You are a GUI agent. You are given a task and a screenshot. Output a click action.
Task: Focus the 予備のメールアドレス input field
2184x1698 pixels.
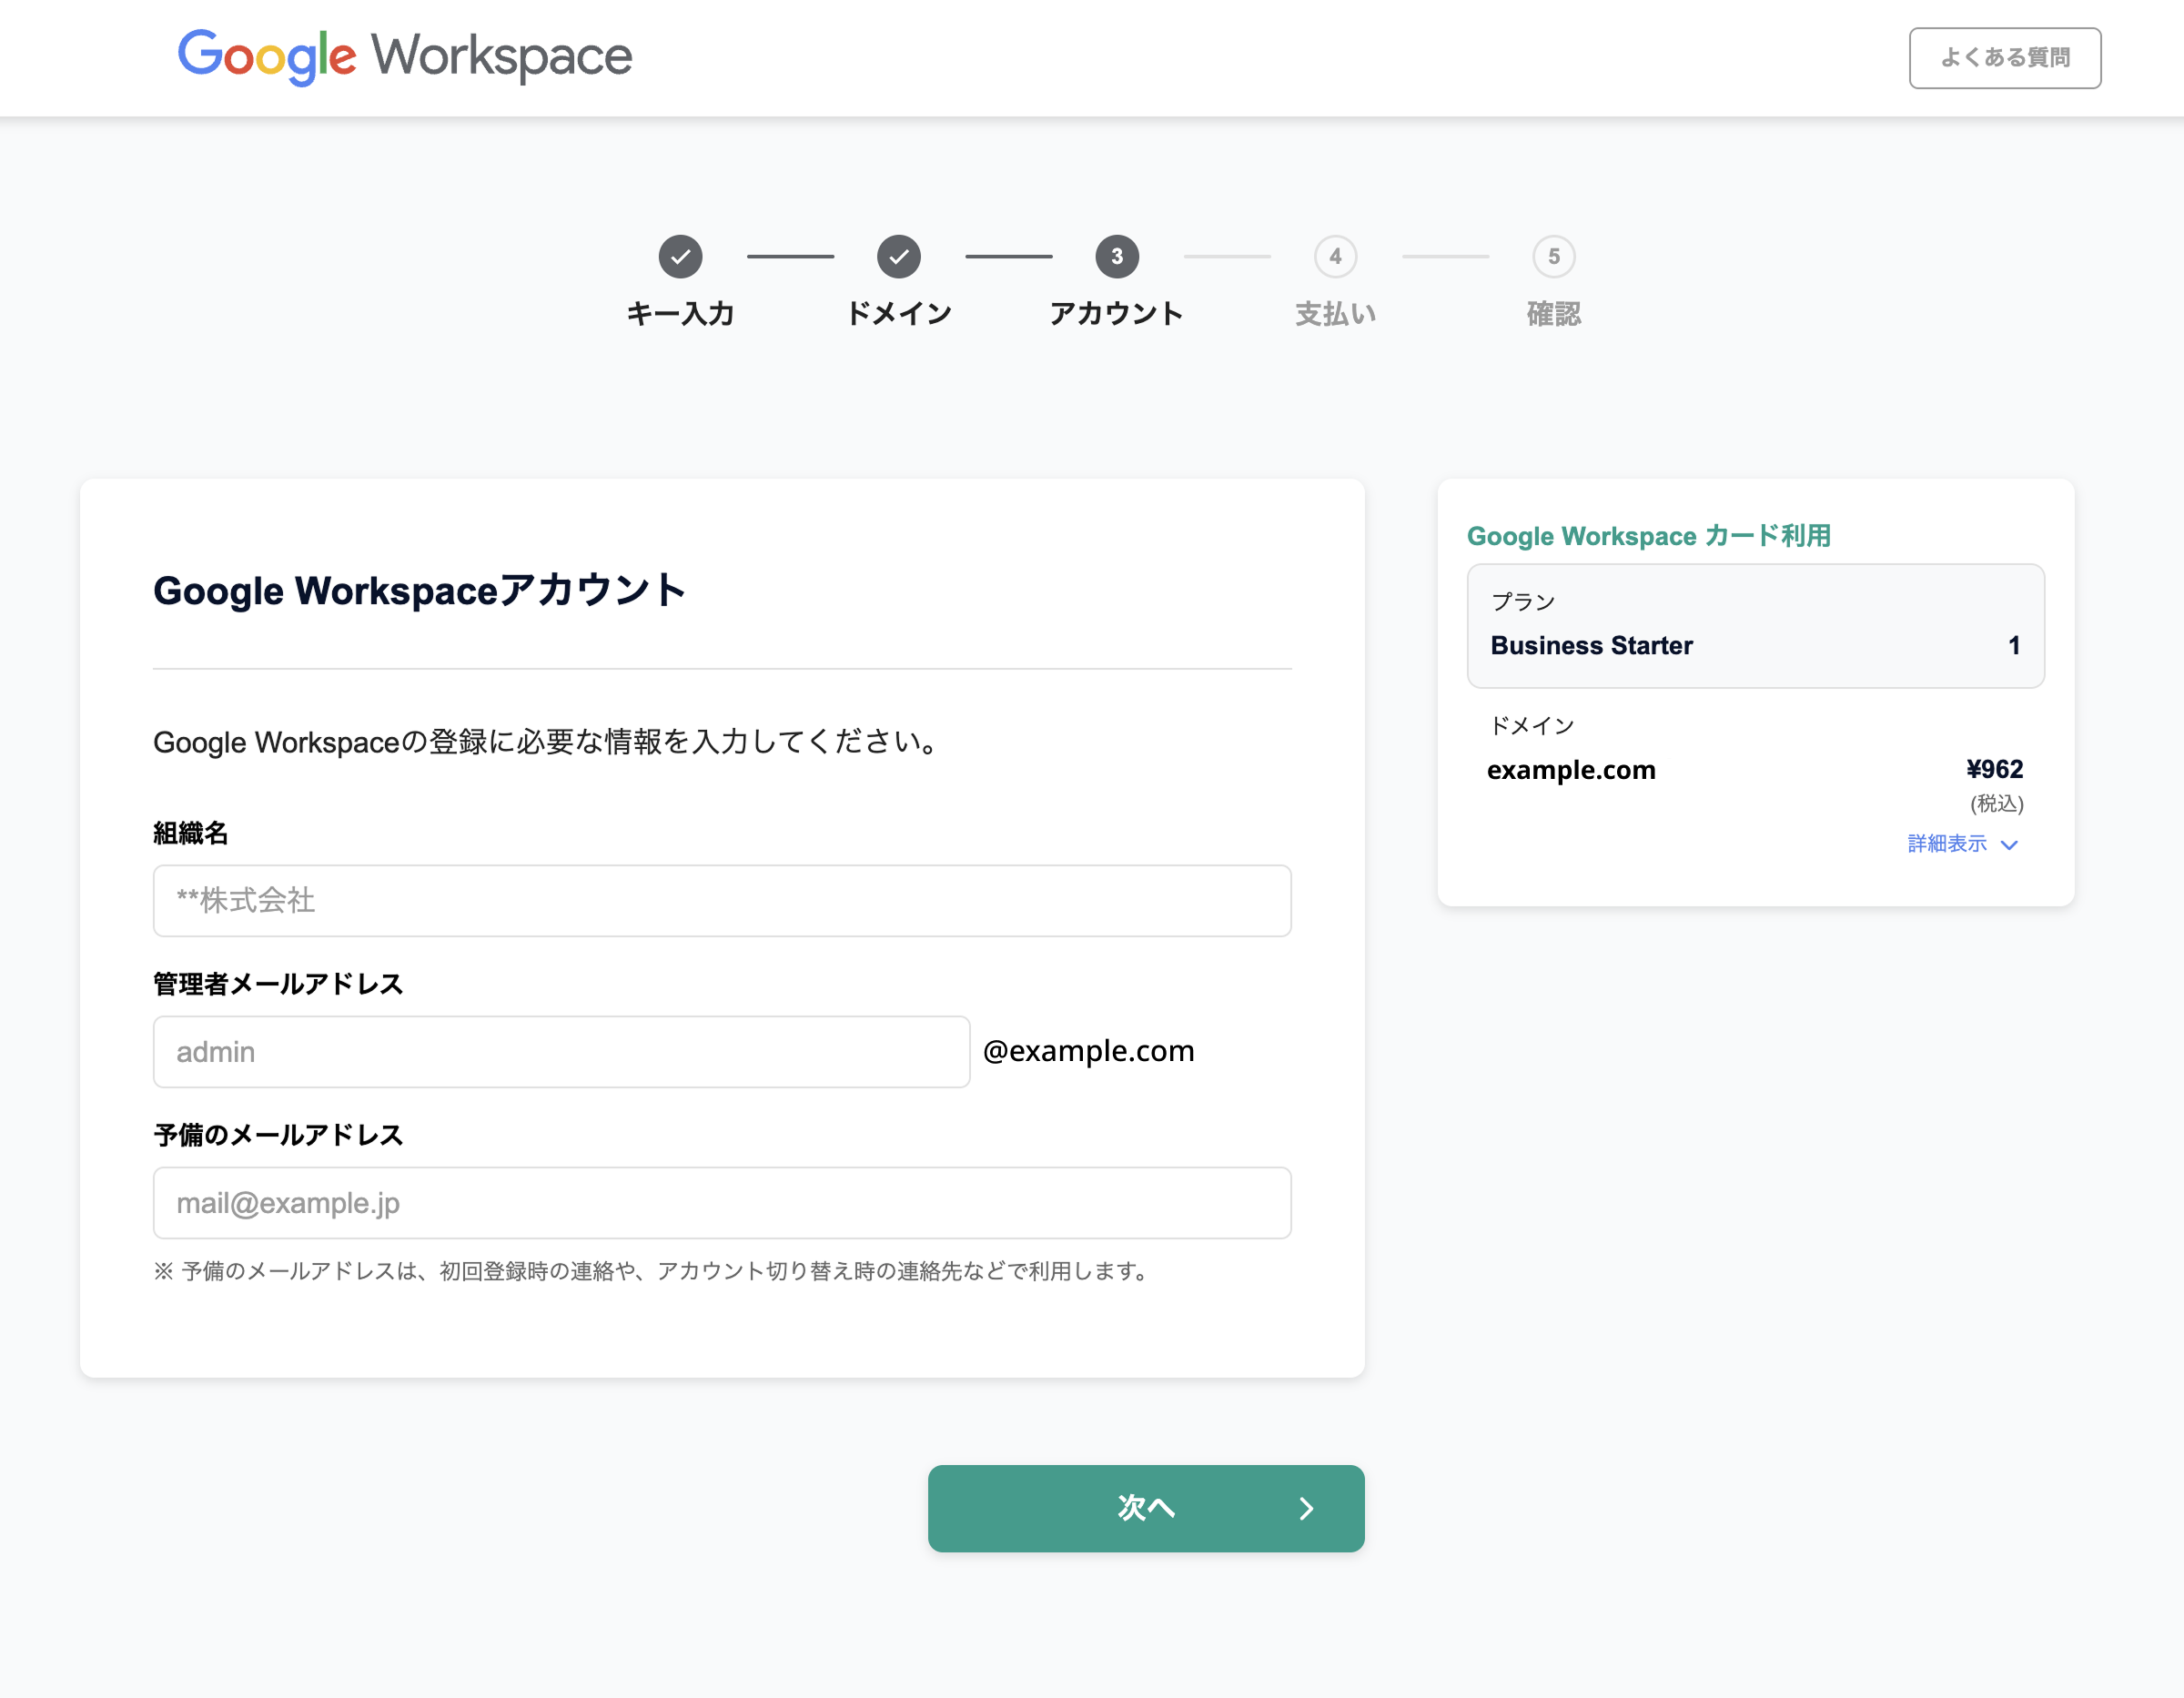point(721,1203)
